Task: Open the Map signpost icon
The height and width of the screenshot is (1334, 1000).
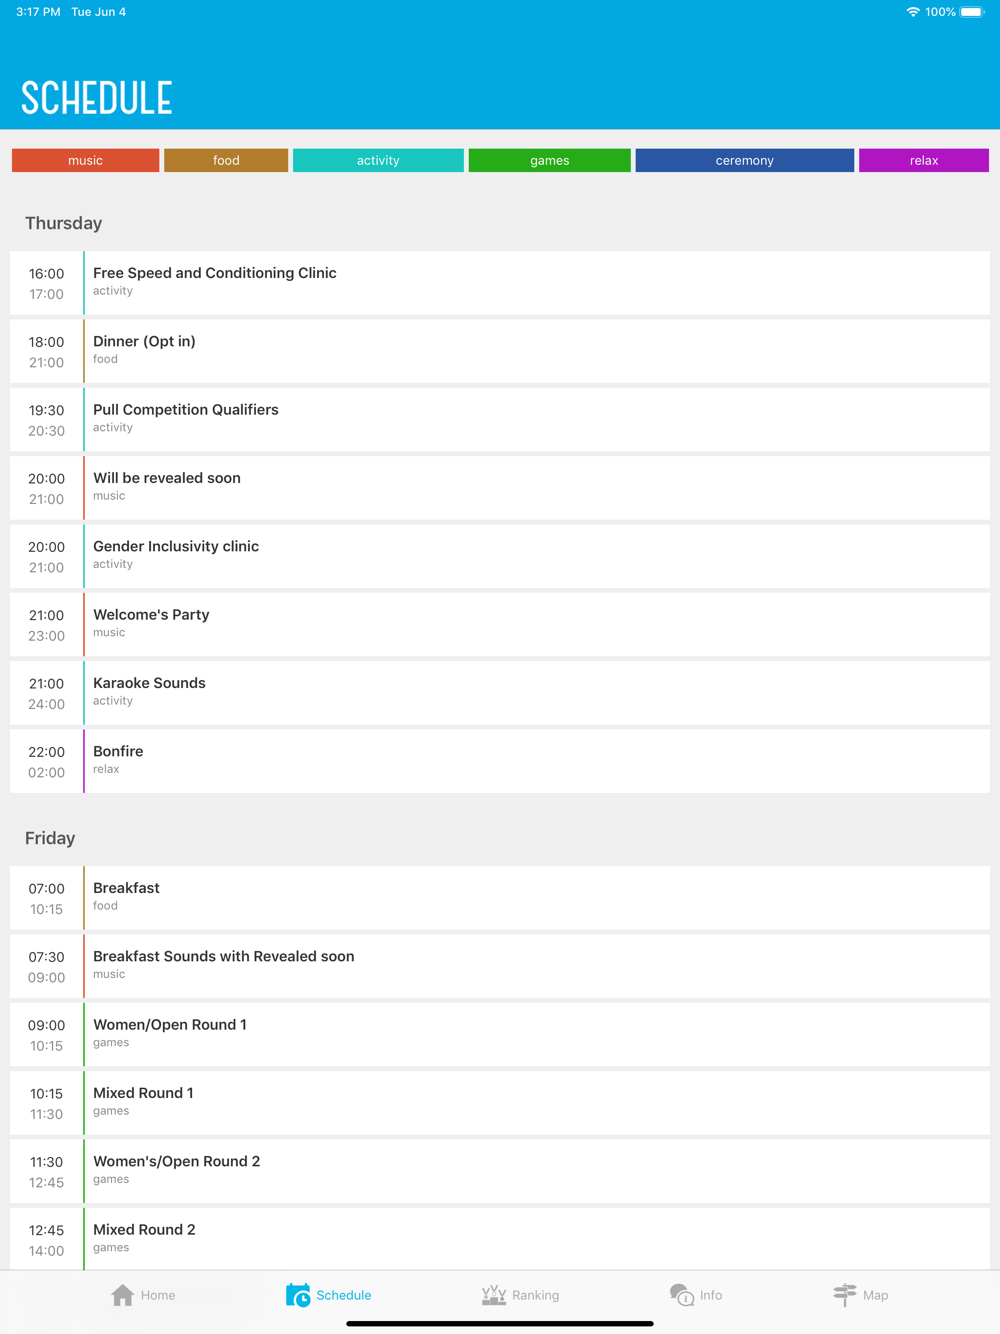Action: pyautogui.click(x=845, y=1295)
